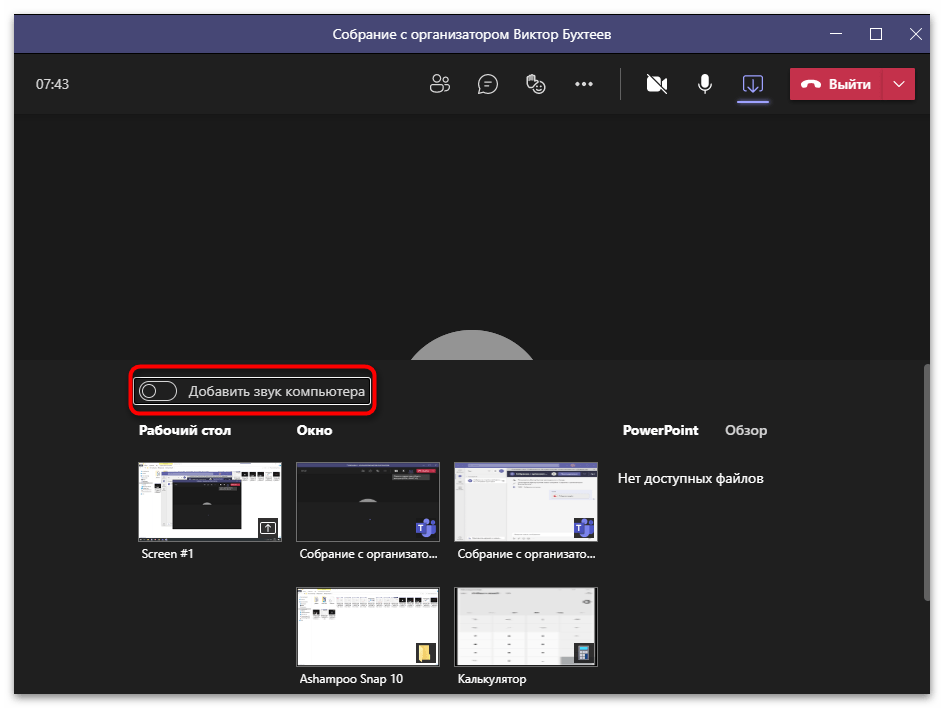Click the red Выйти button
This screenshot has height=708, width=944.
(836, 84)
